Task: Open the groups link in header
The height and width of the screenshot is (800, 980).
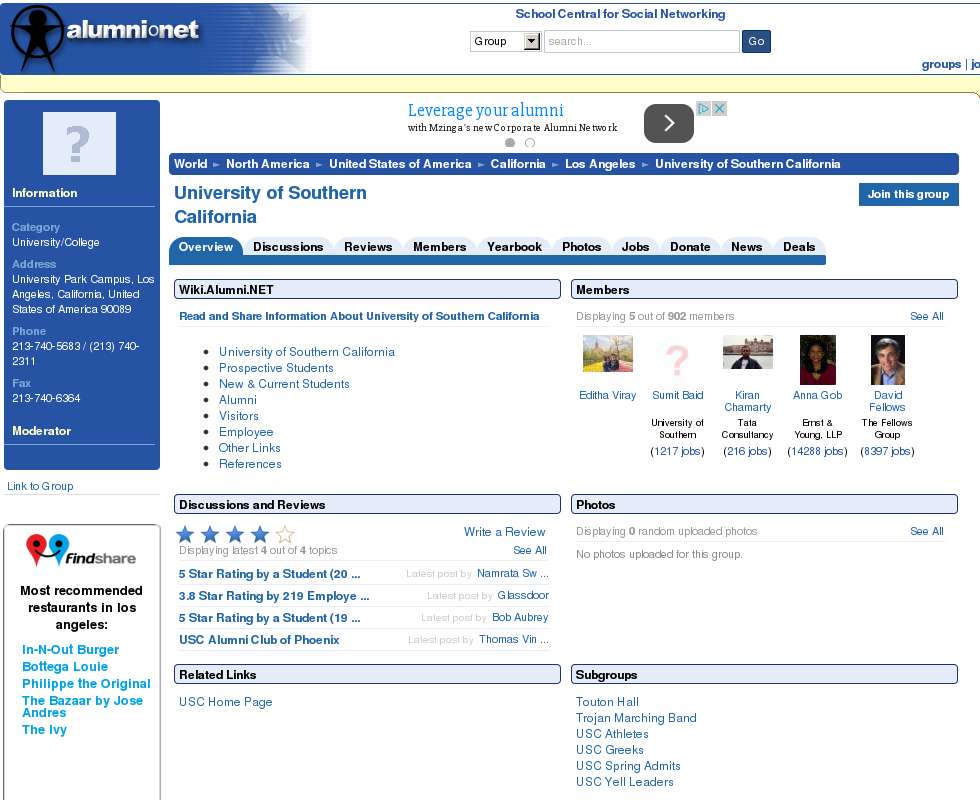Action: 941,64
